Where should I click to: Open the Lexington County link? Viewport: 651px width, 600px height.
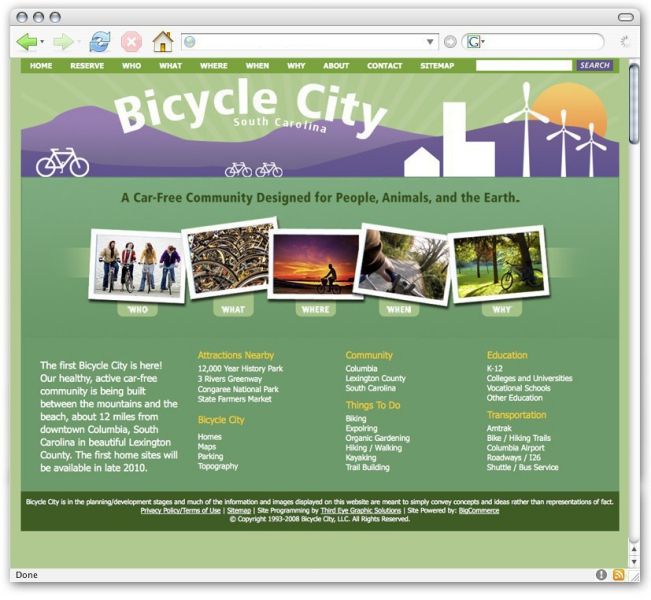(x=375, y=378)
